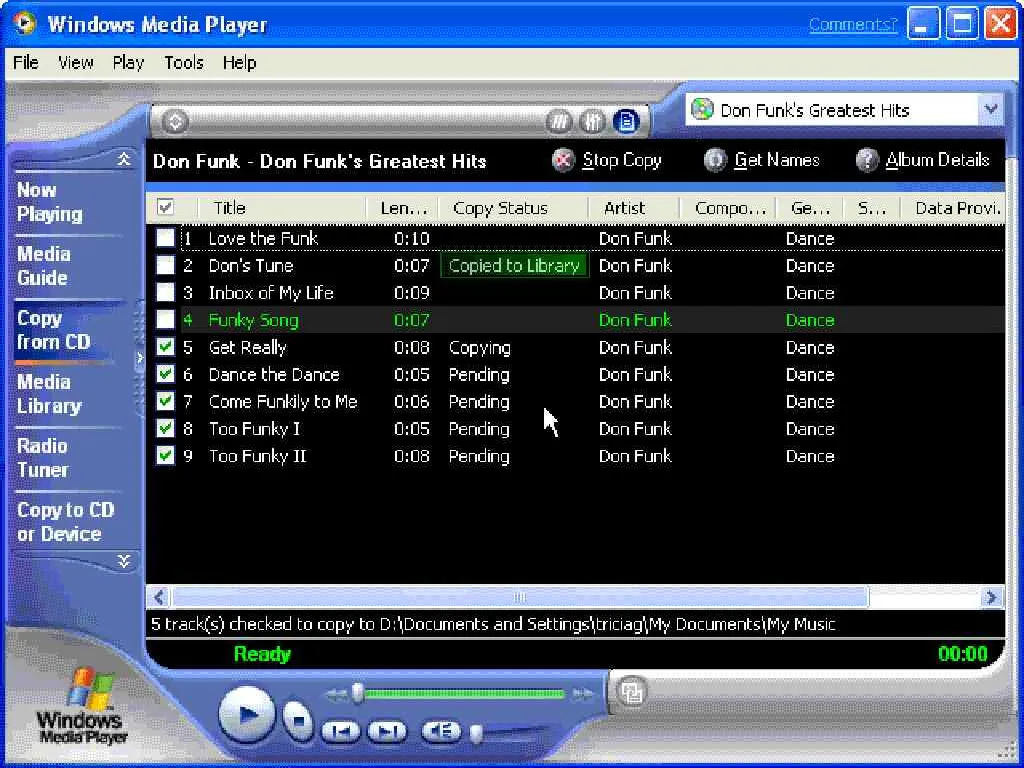Click the Stop Copy red X icon

tap(563, 160)
